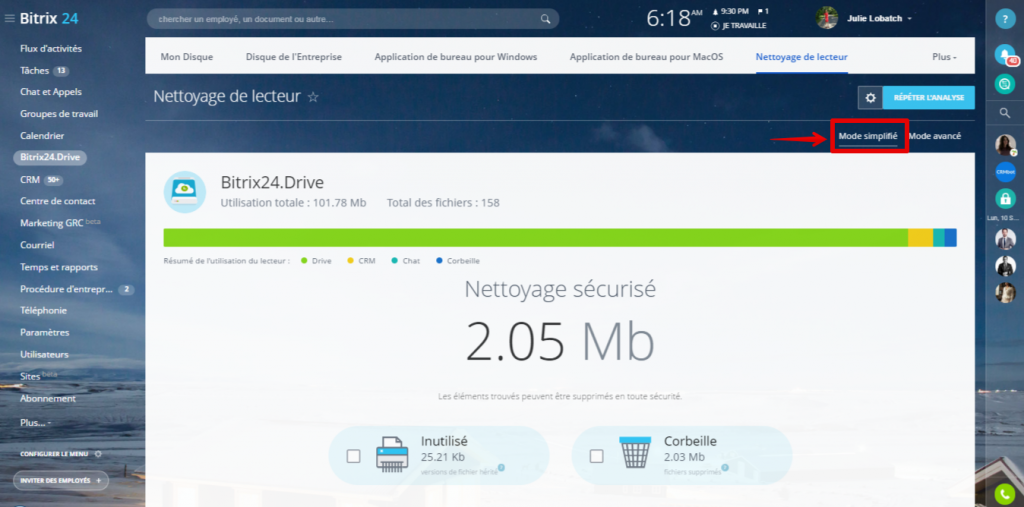Click the 9:30 PM reminder beside the clock
The height and width of the screenshot is (507, 1024).
coord(730,11)
